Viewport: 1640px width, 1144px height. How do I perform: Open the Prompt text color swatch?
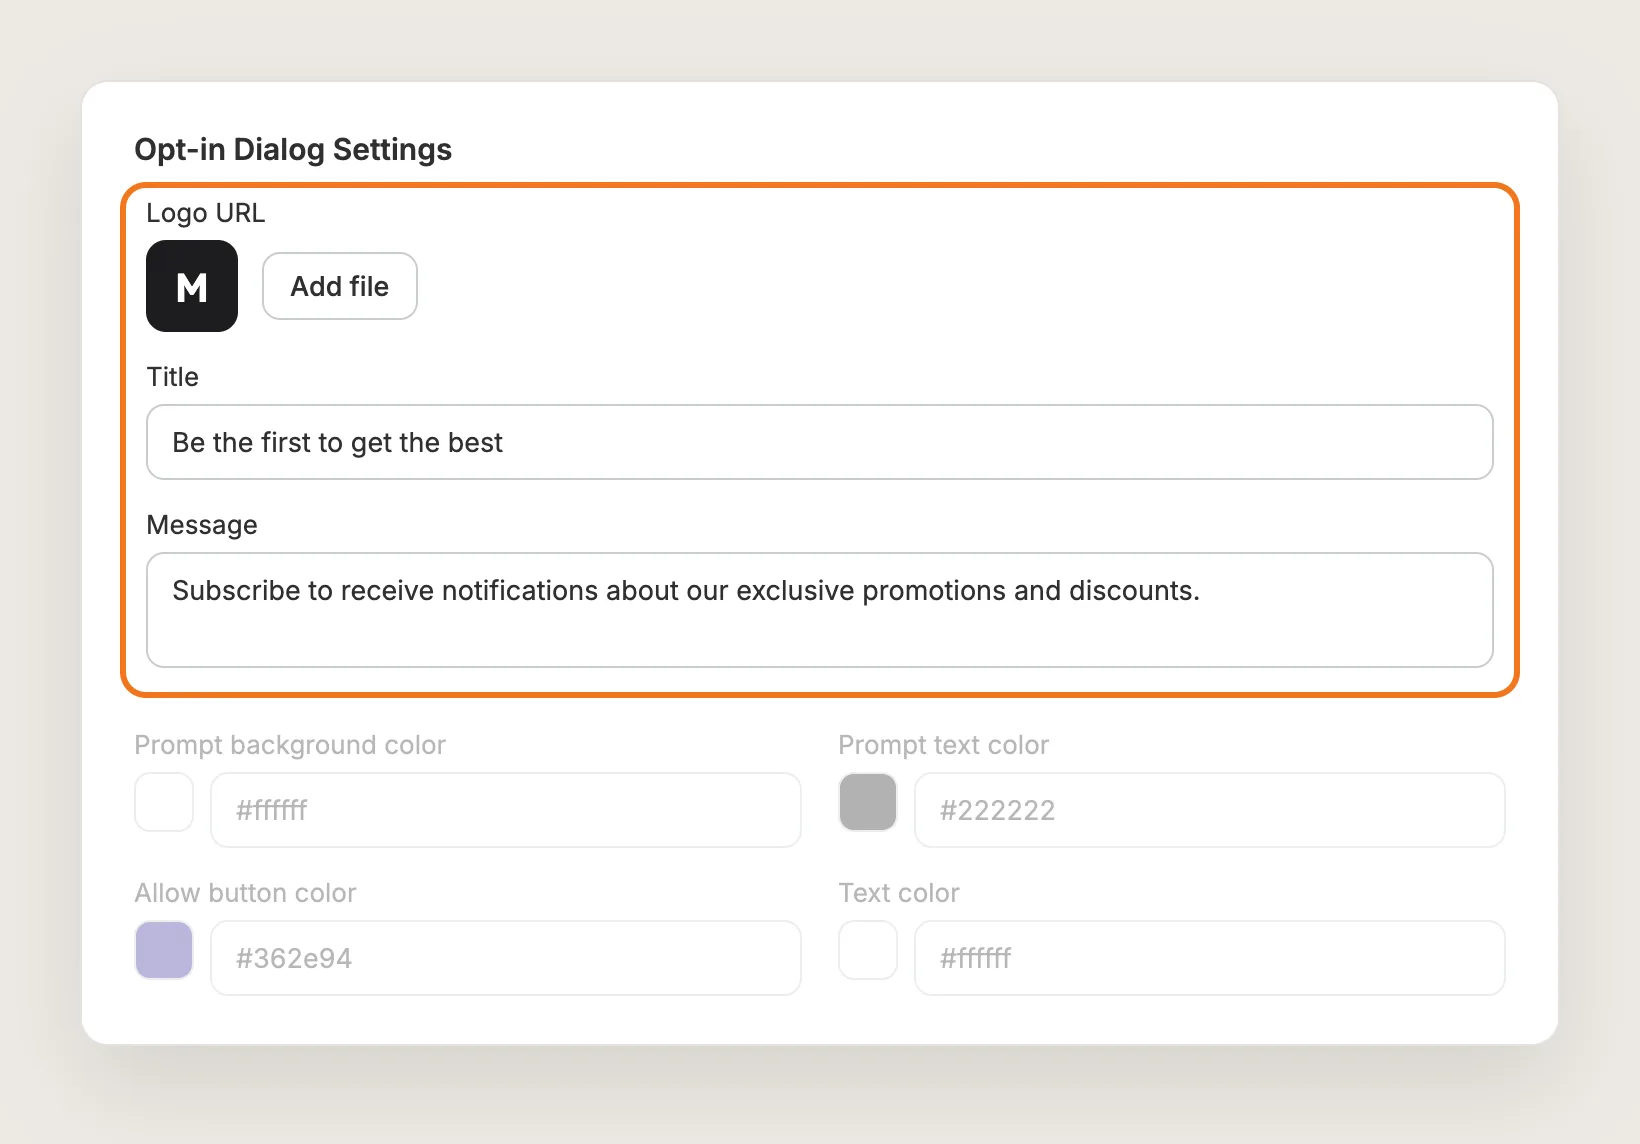pos(868,802)
